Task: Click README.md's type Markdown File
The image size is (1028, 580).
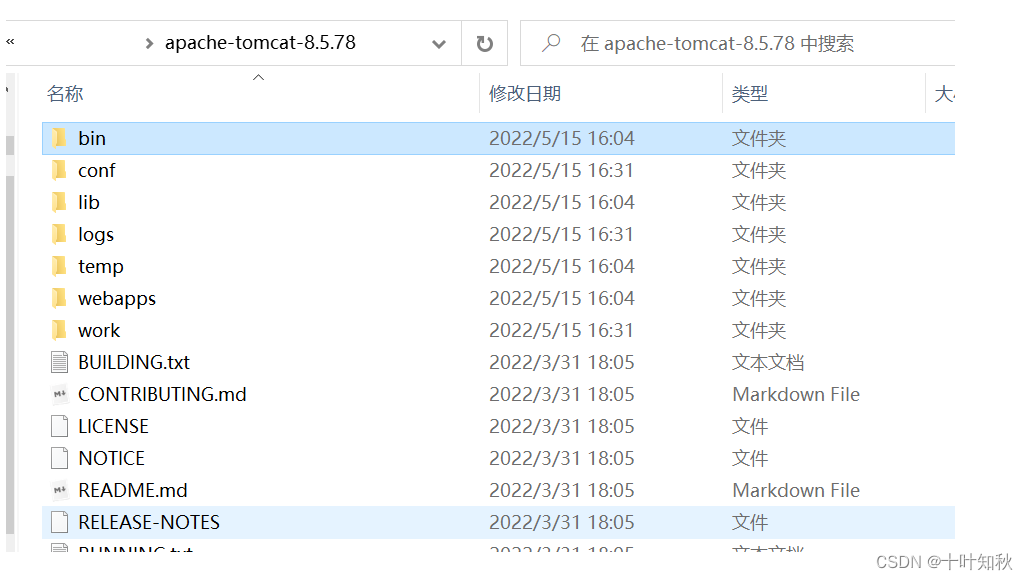Action: [796, 490]
